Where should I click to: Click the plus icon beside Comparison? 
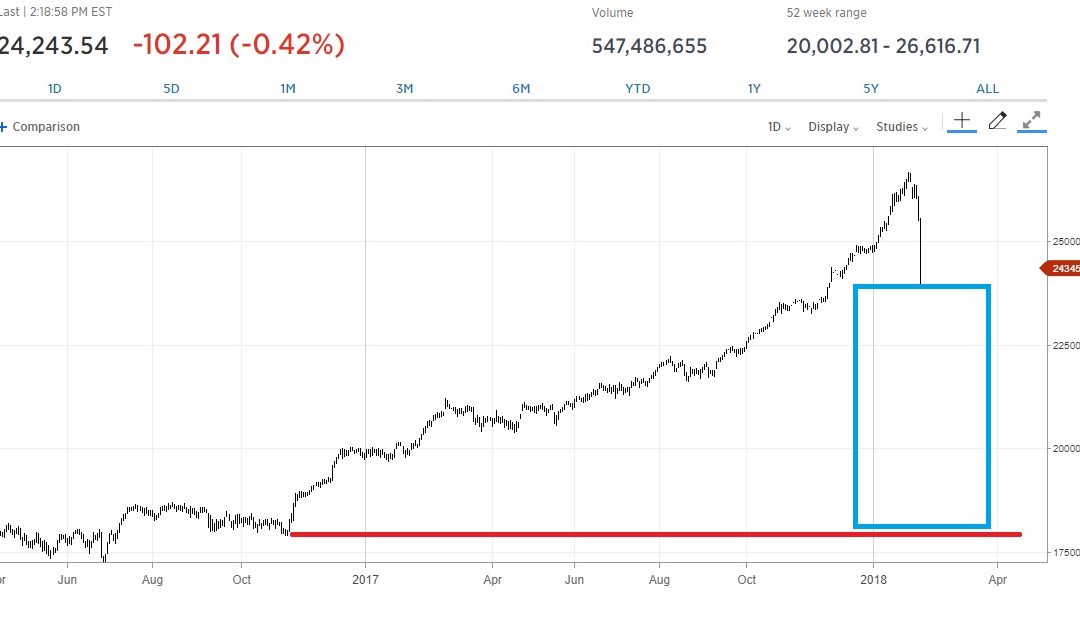[4, 127]
